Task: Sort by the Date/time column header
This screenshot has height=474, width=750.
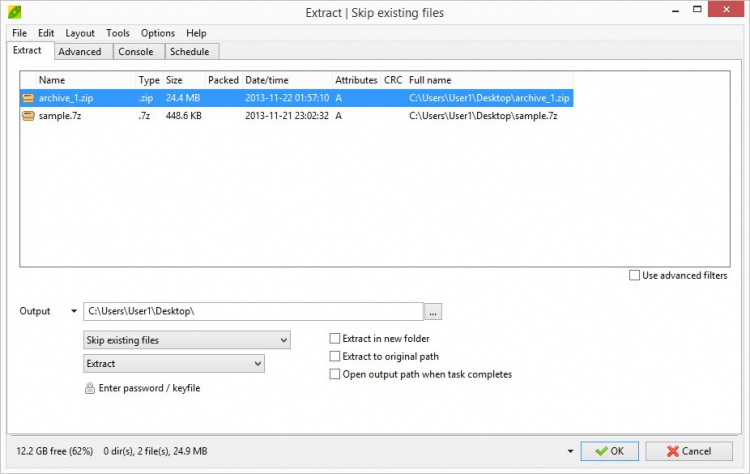Action: tap(287, 80)
